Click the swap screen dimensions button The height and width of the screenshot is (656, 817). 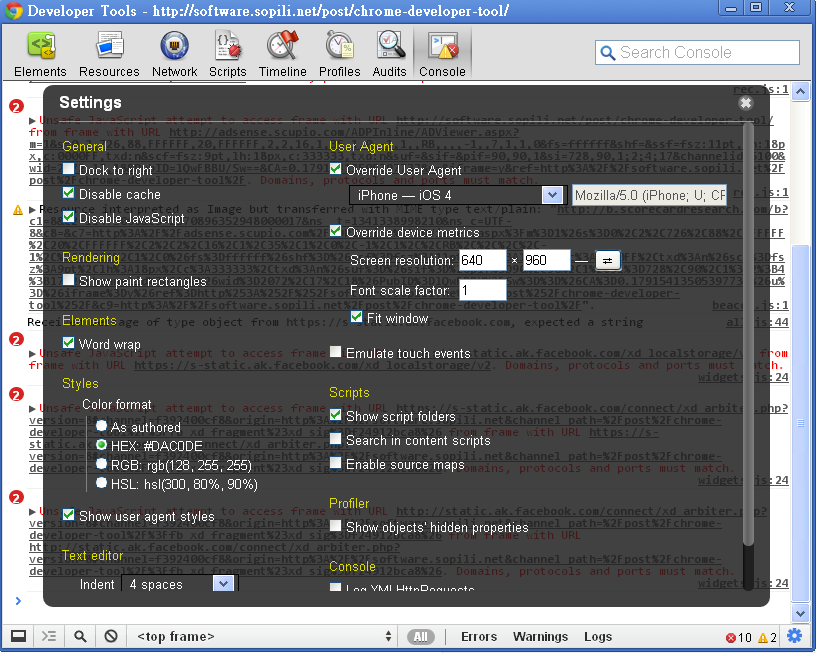click(x=607, y=261)
